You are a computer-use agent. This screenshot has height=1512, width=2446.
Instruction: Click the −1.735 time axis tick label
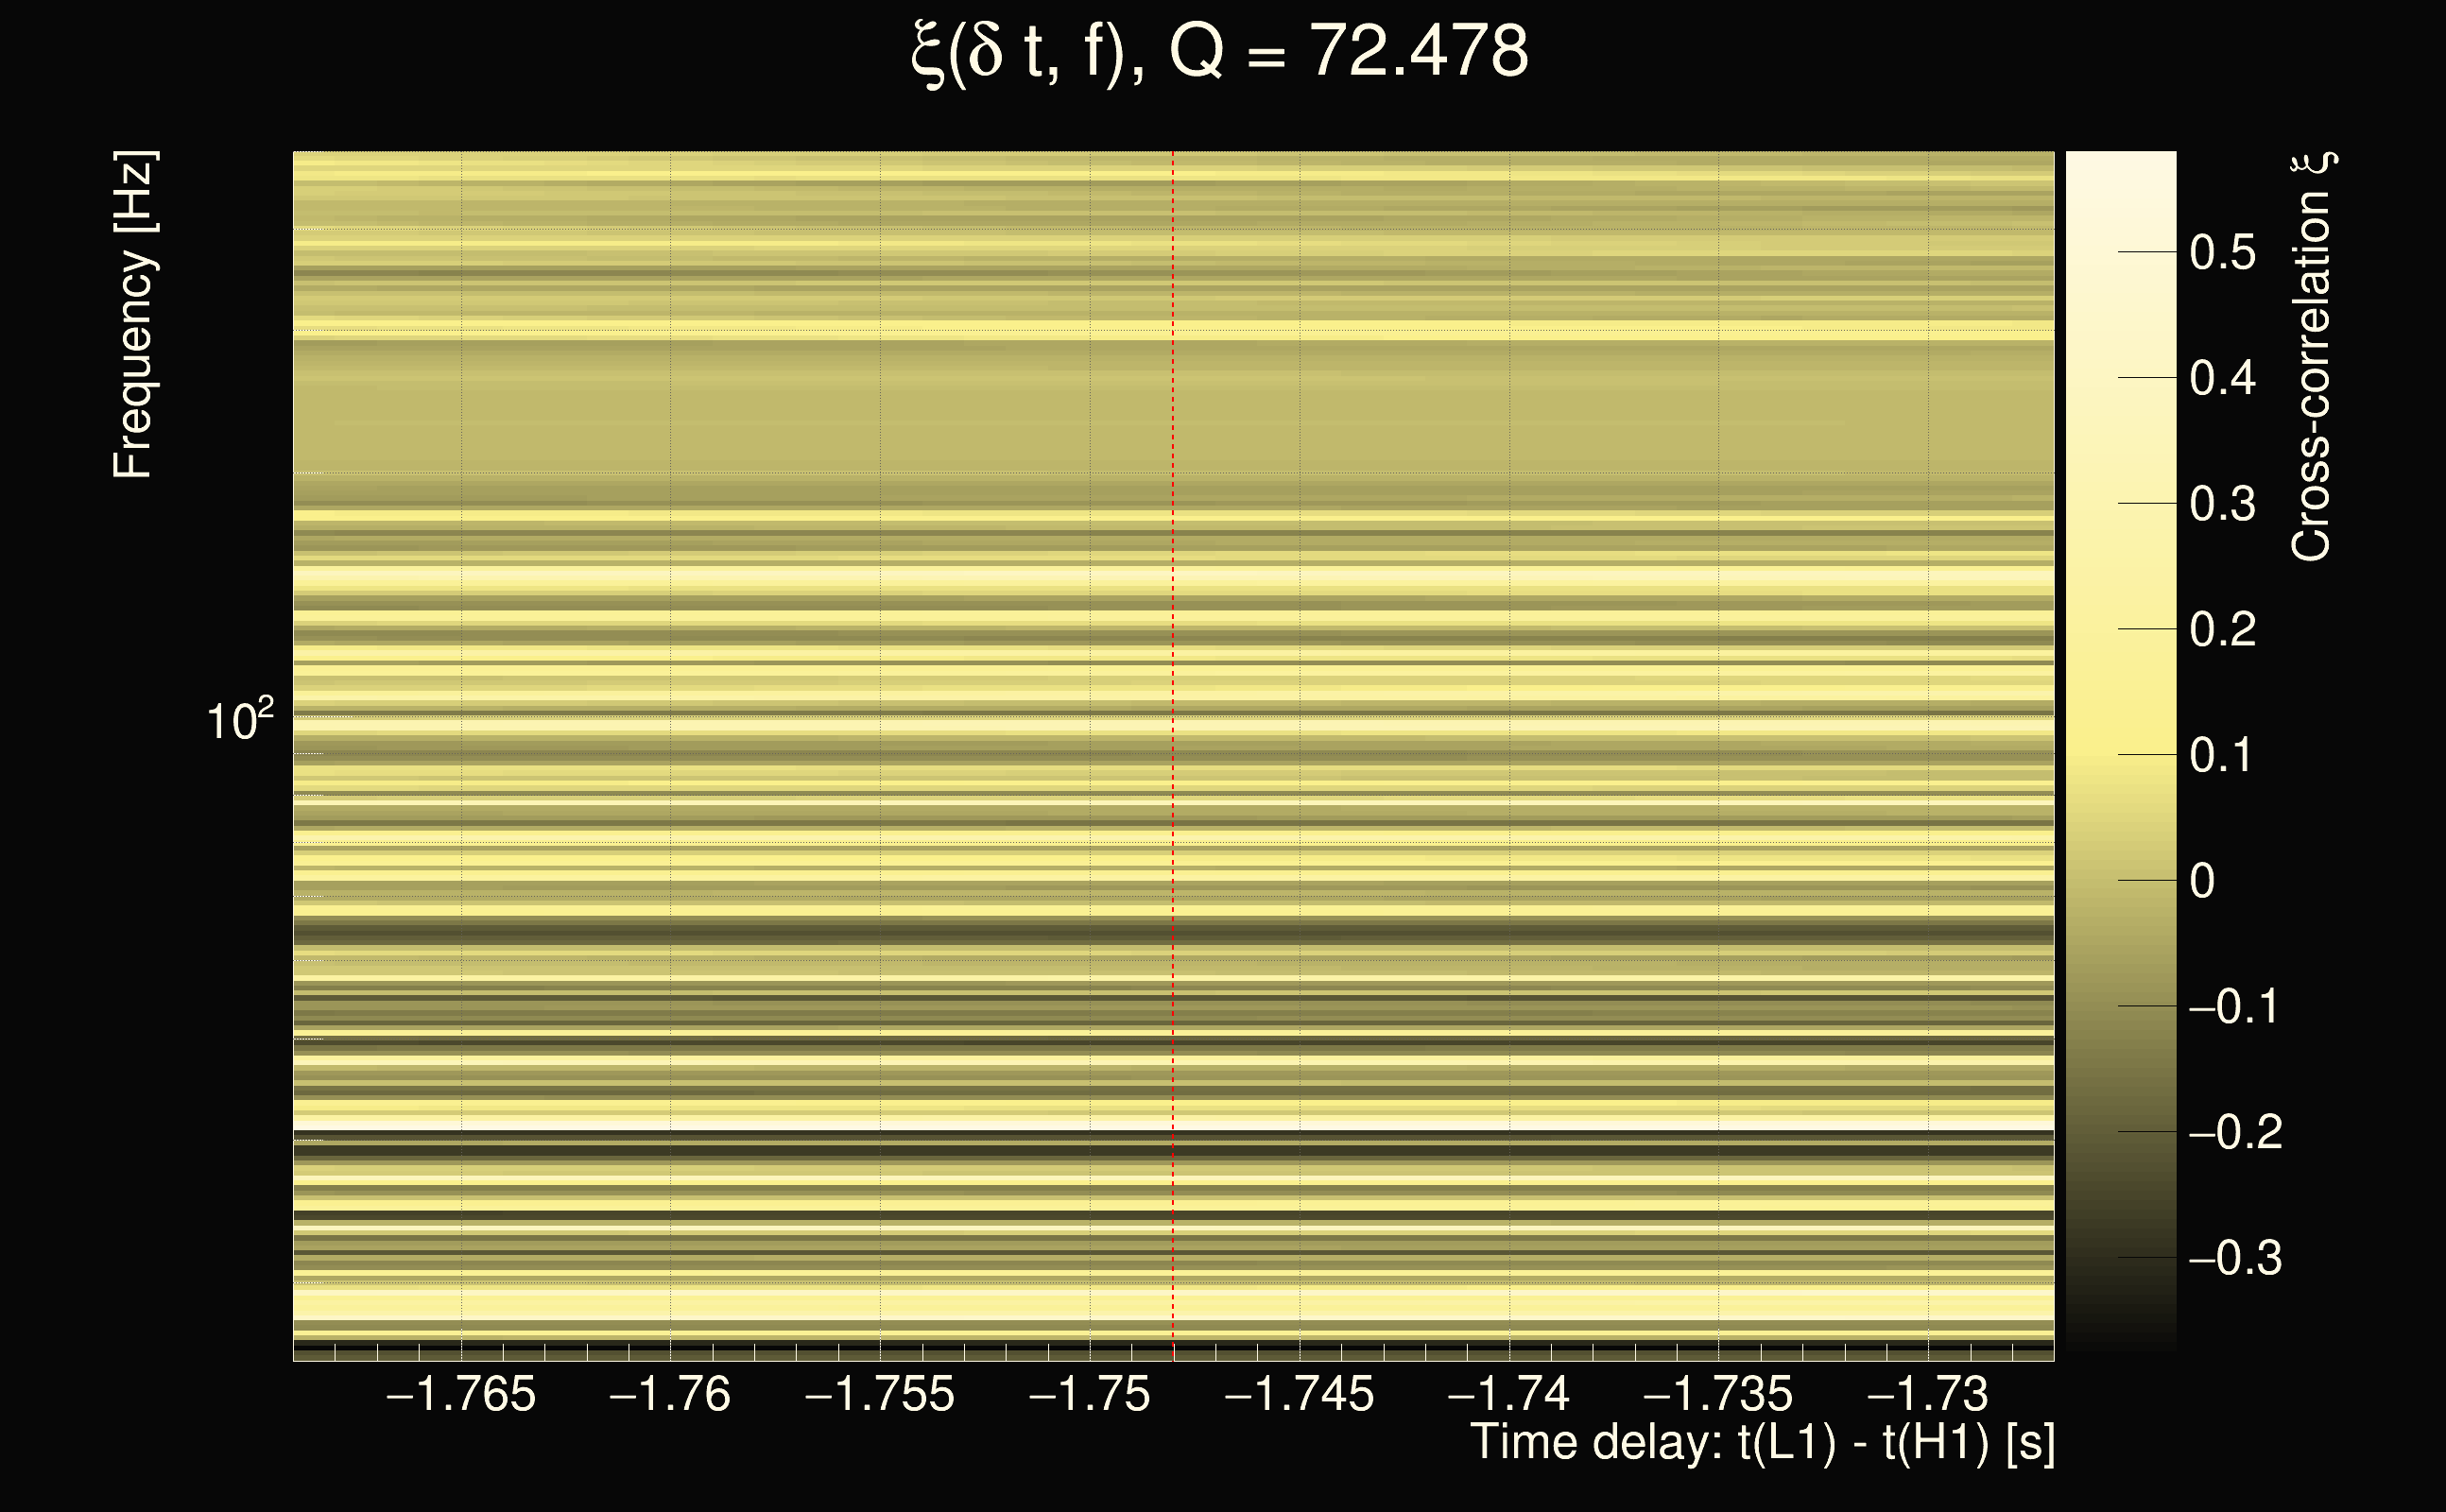pyautogui.click(x=1718, y=1394)
